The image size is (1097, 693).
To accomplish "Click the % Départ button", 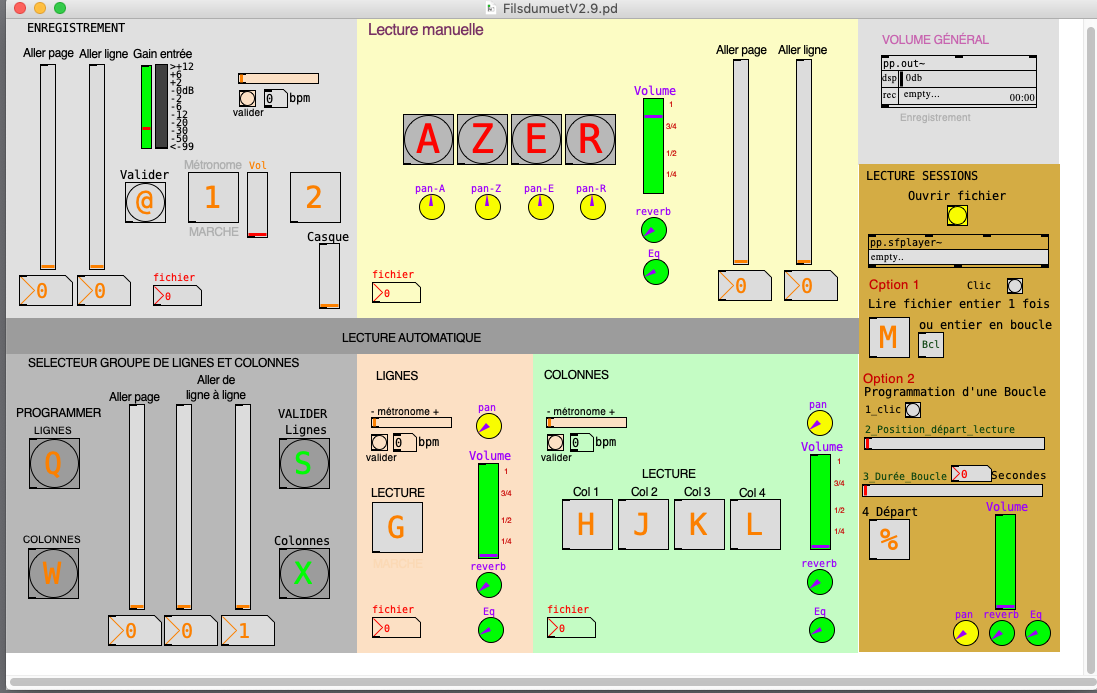I will point(888,540).
